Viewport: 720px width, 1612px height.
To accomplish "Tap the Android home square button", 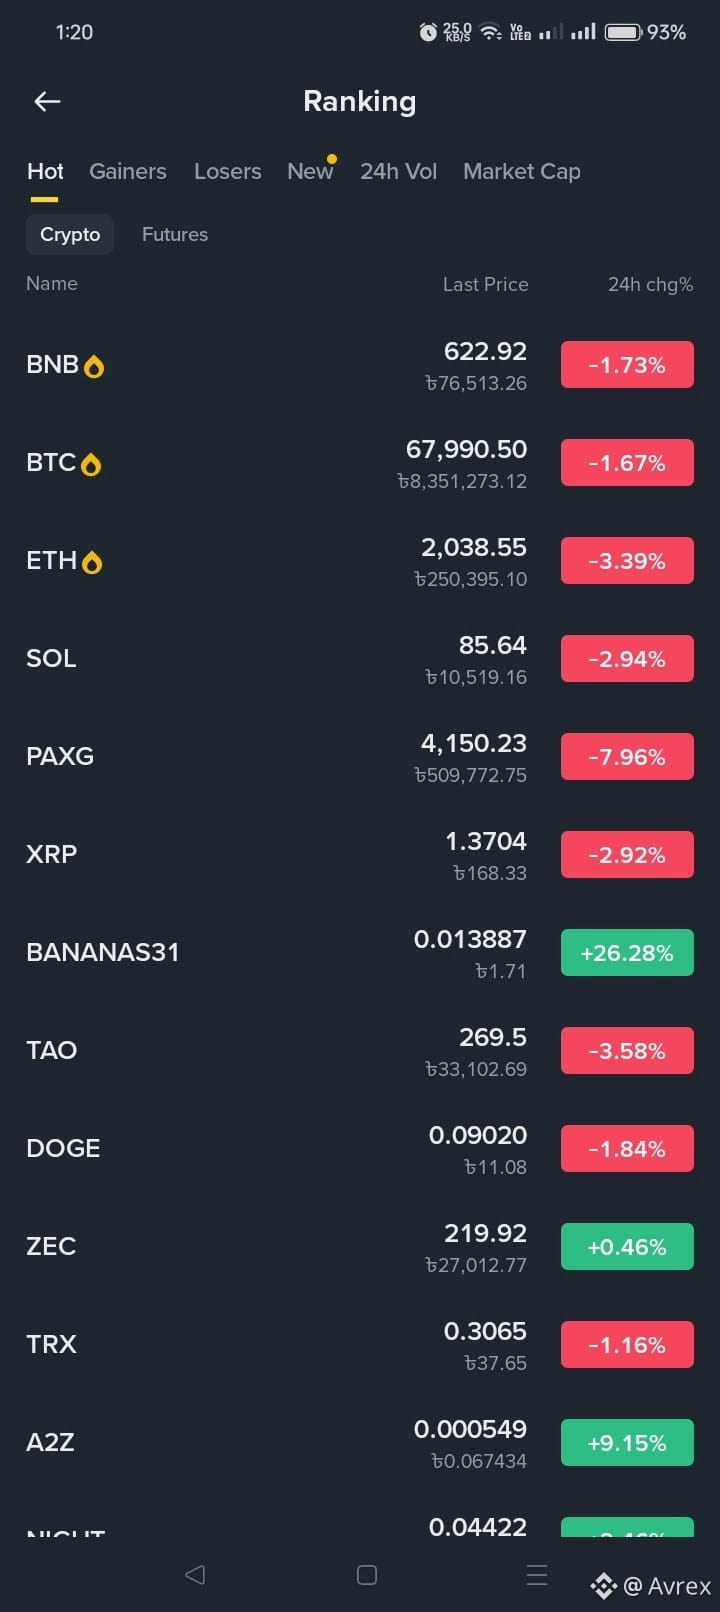I will point(367,1575).
